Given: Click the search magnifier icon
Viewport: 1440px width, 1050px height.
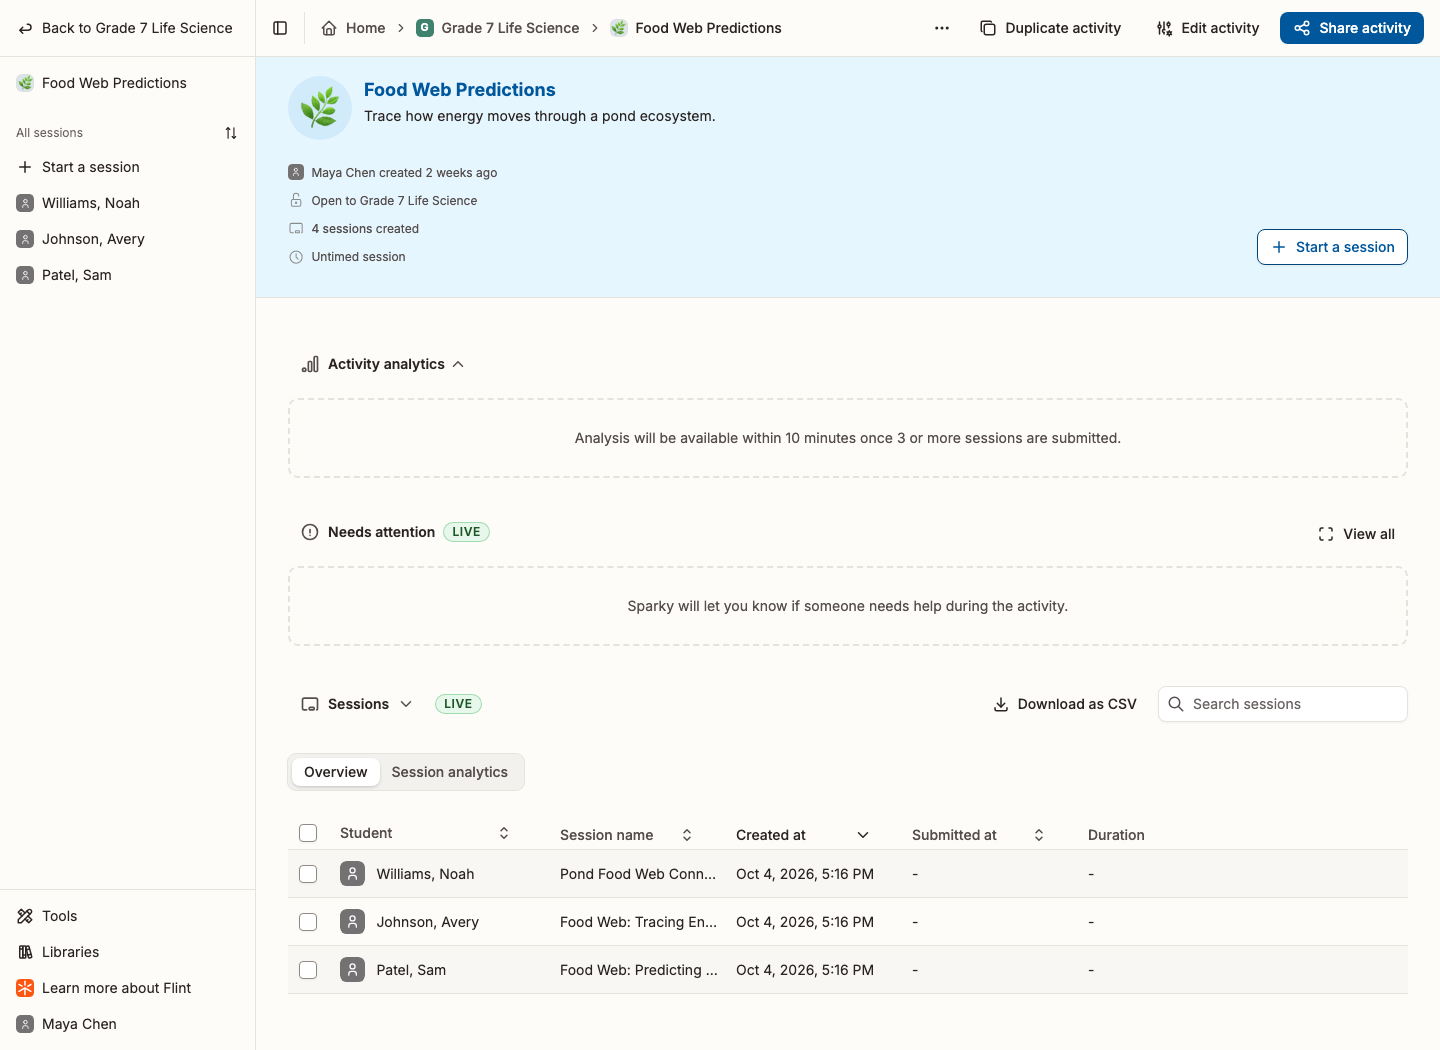Looking at the screenshot, I should tap(1176, 704).
